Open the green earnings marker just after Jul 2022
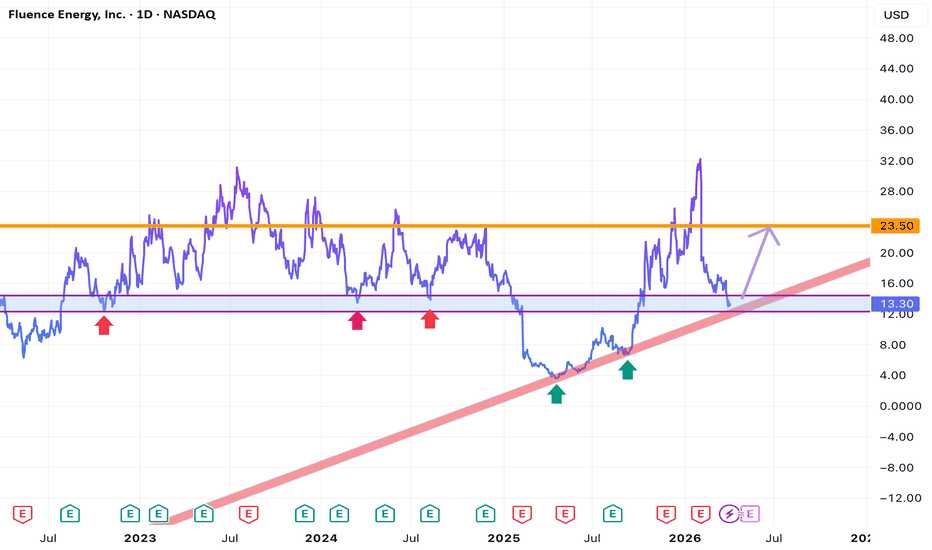Viewport: 932px width, 550px height. (x=70, y=514)
